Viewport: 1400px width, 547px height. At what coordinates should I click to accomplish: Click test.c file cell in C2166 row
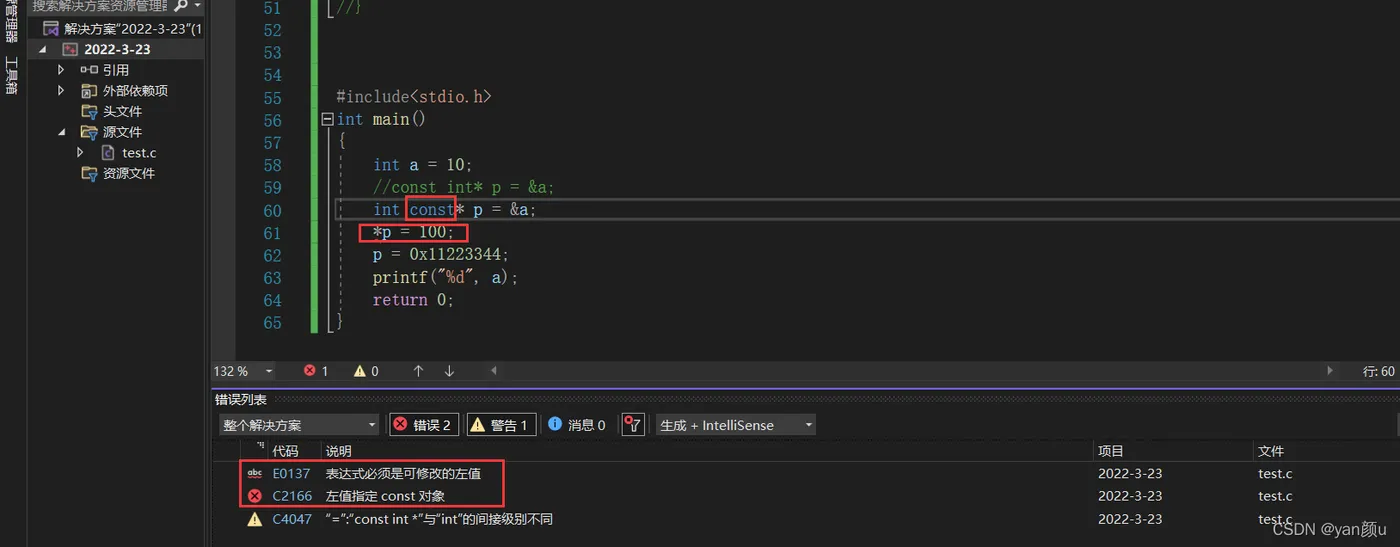1275,496
